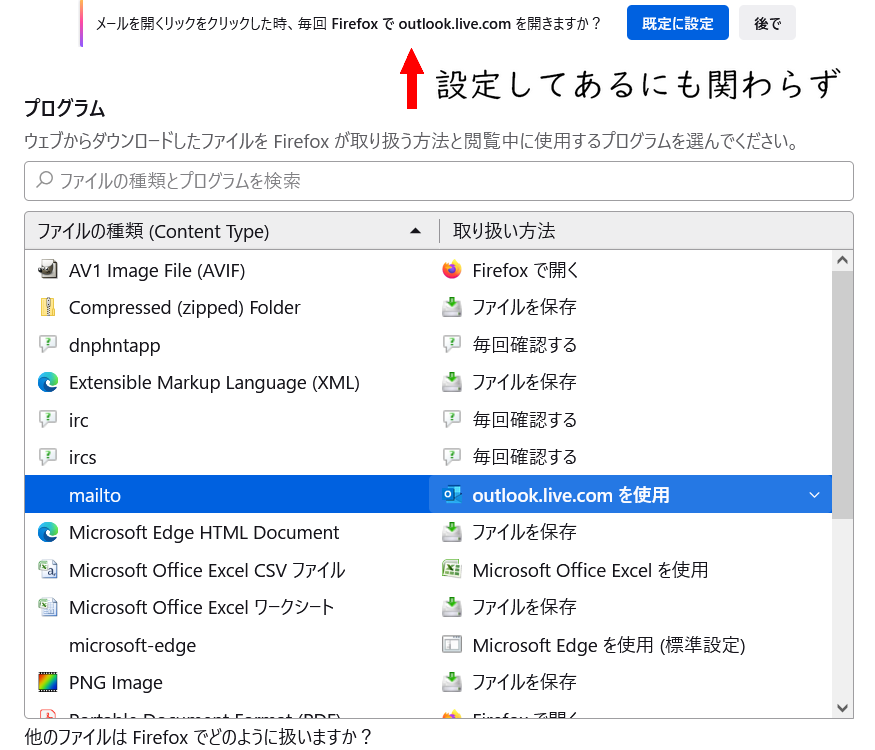Click the Excel icon beside Microsoft Office Excel を使用
The image size is (875, 750).
pos(452,570)
